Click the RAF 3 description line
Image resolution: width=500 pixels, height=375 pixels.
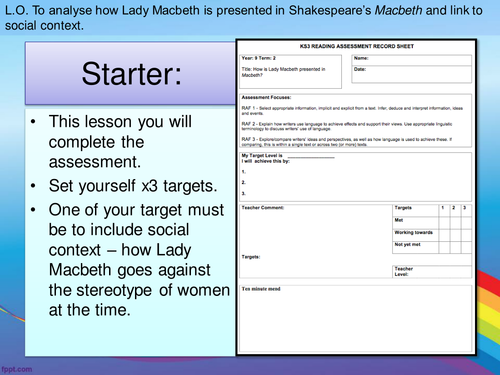pyautogui.click(x=347, y=142)
